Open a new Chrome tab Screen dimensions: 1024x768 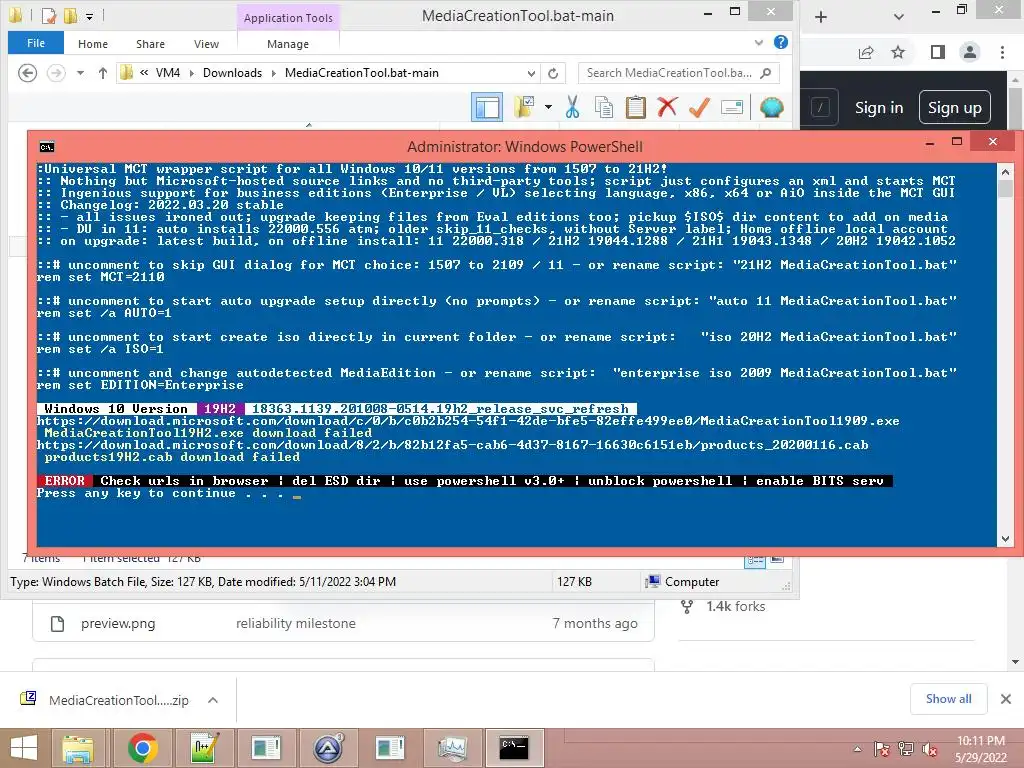point(821,17)
